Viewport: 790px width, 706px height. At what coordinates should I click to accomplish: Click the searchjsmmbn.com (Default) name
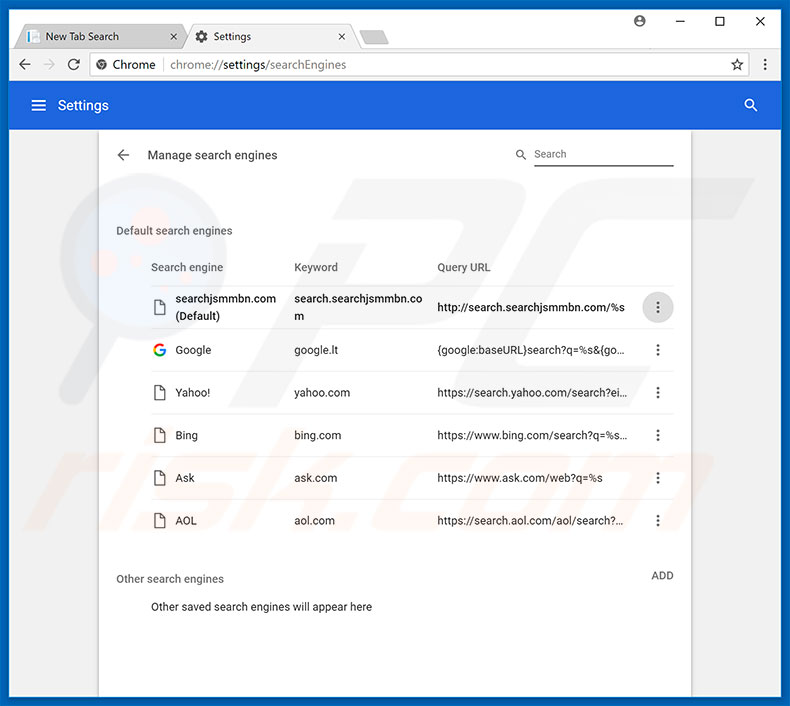225,307
